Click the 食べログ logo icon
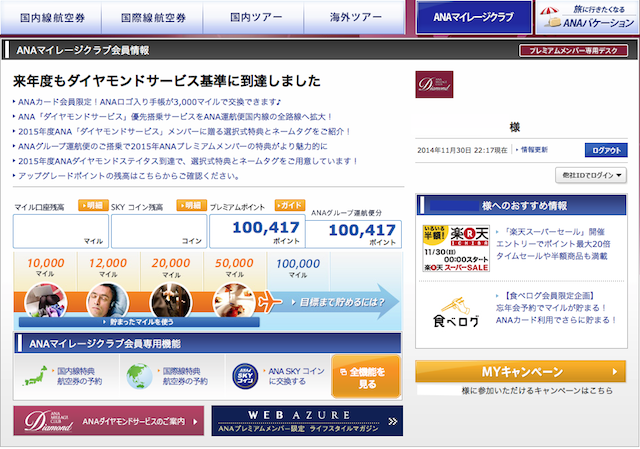The width and height of the screenshot is (640, 449). tap(456, 312)
